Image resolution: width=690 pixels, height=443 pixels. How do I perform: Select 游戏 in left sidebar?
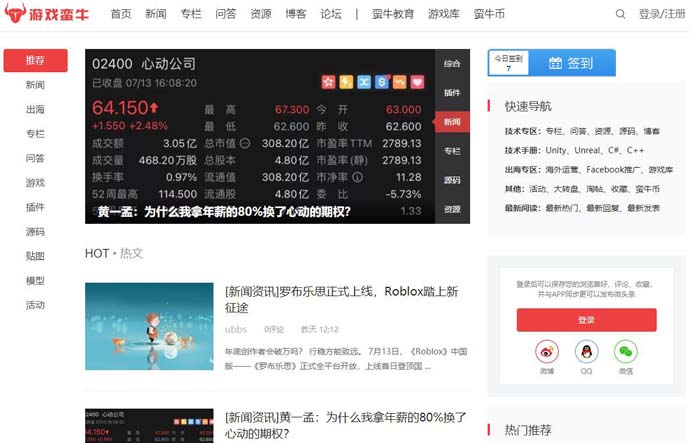tap(35, 183)
